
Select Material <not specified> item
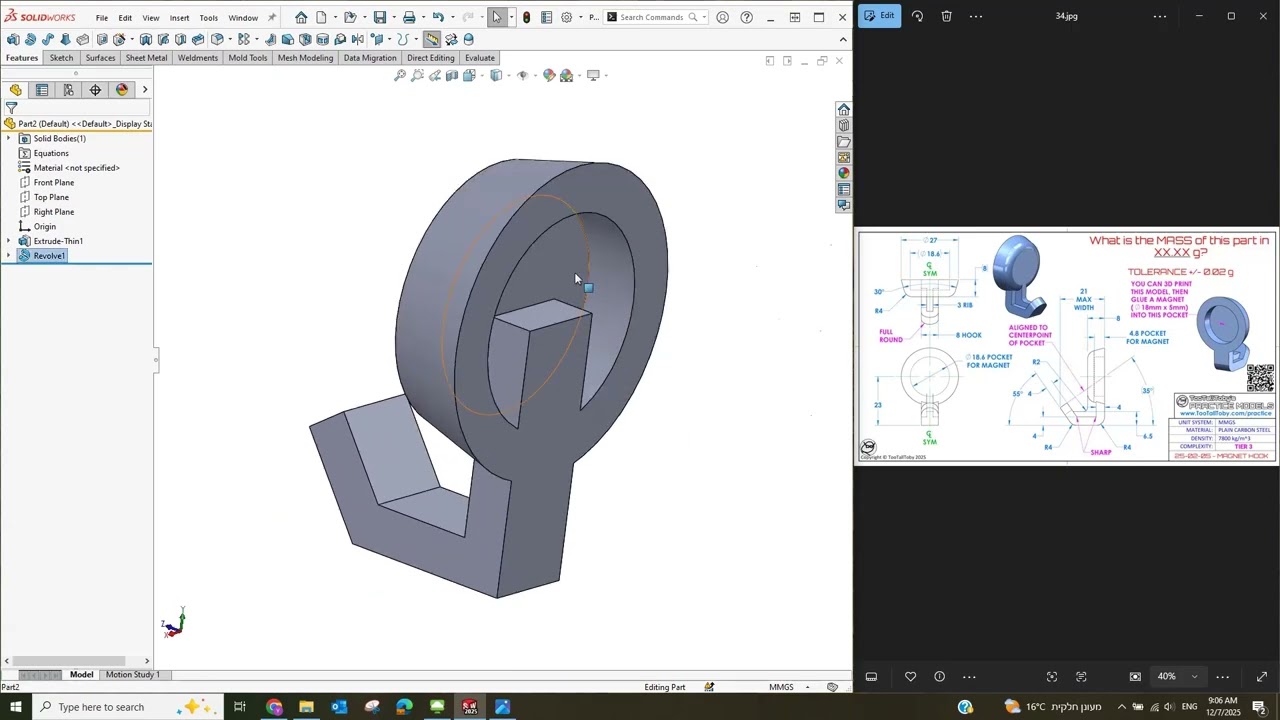76,168
